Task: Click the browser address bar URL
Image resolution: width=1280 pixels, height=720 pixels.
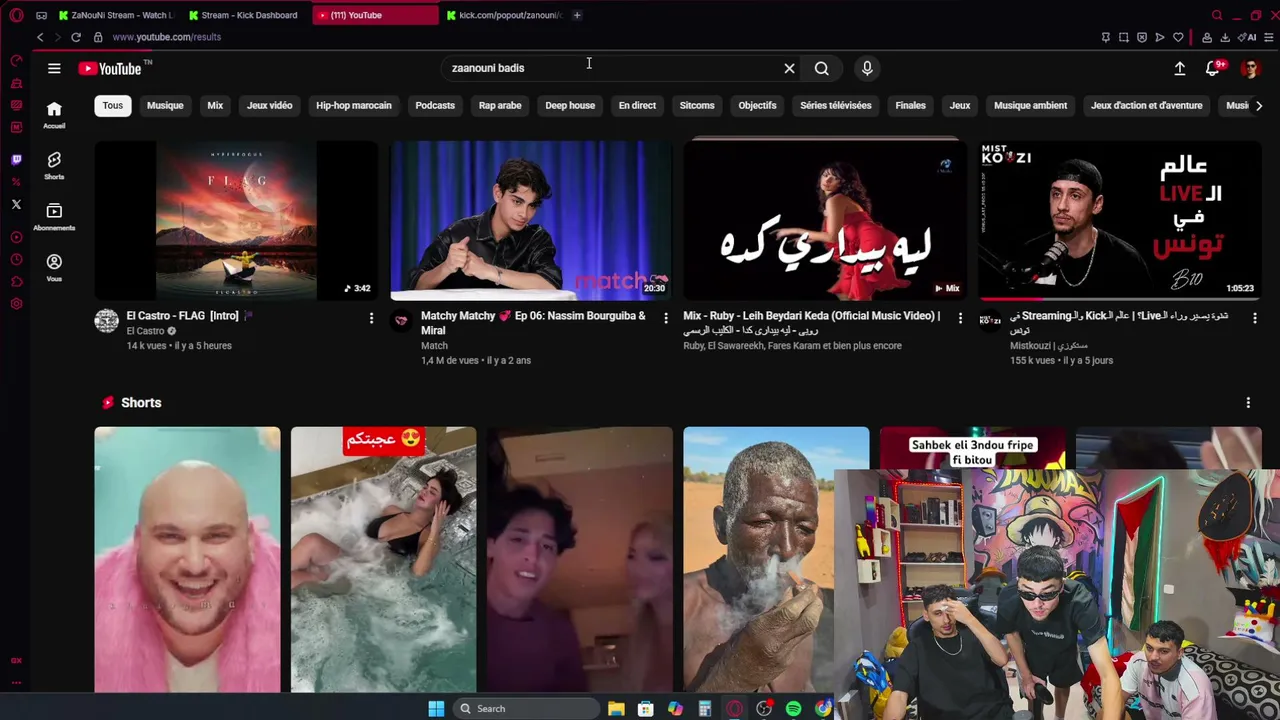Action: (x=166, y=37)
